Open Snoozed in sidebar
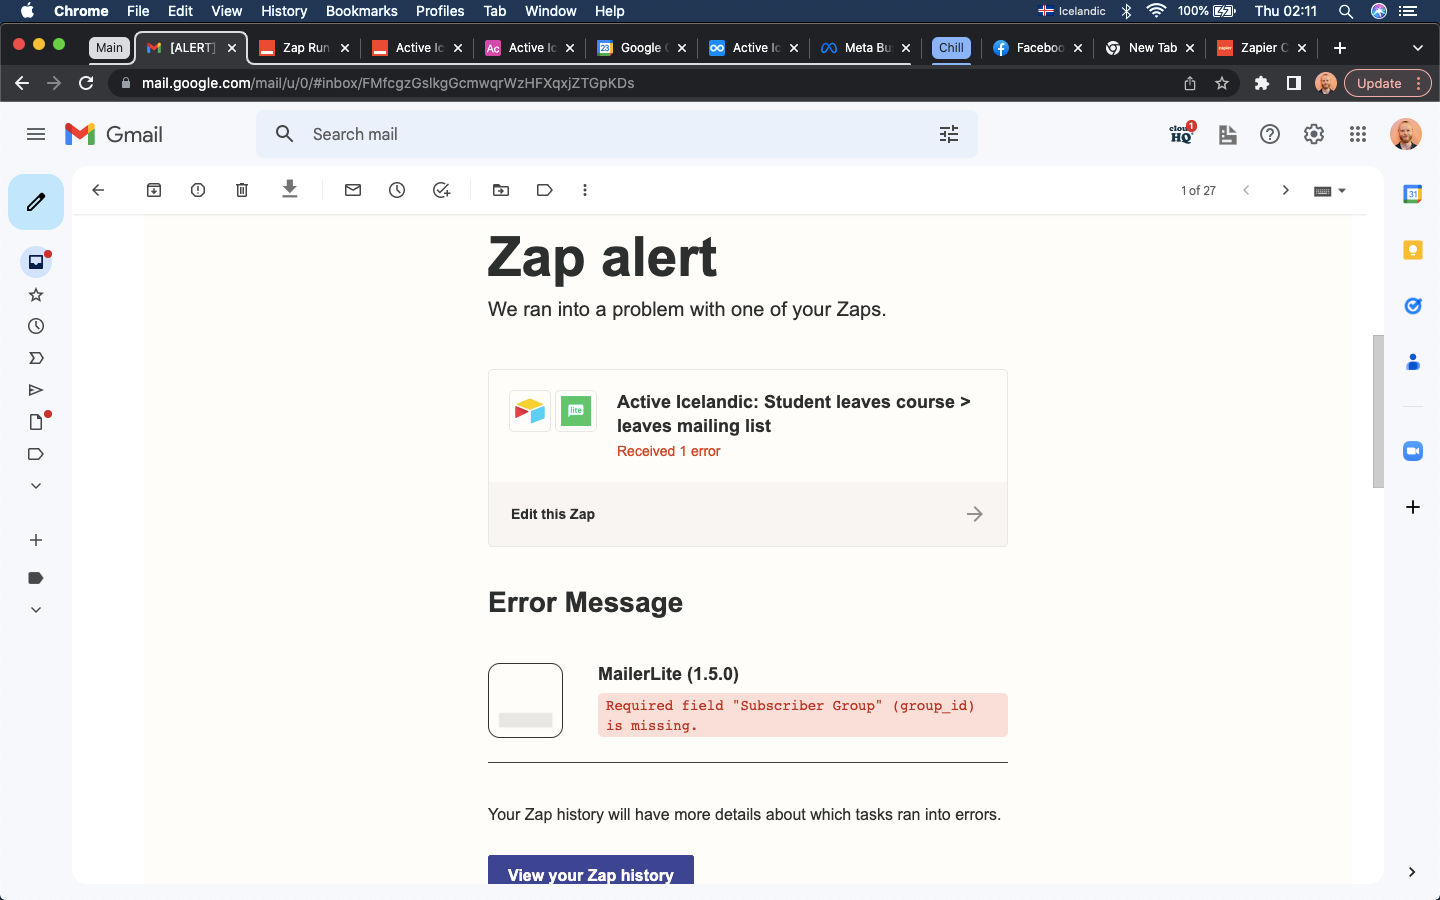 [36, 326]
